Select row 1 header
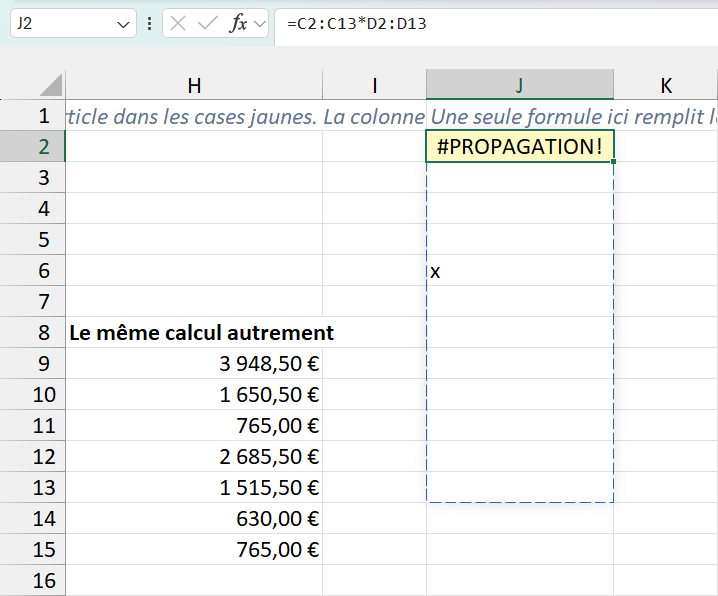Viewport: 718px width, 596px height. pos(33,115)
